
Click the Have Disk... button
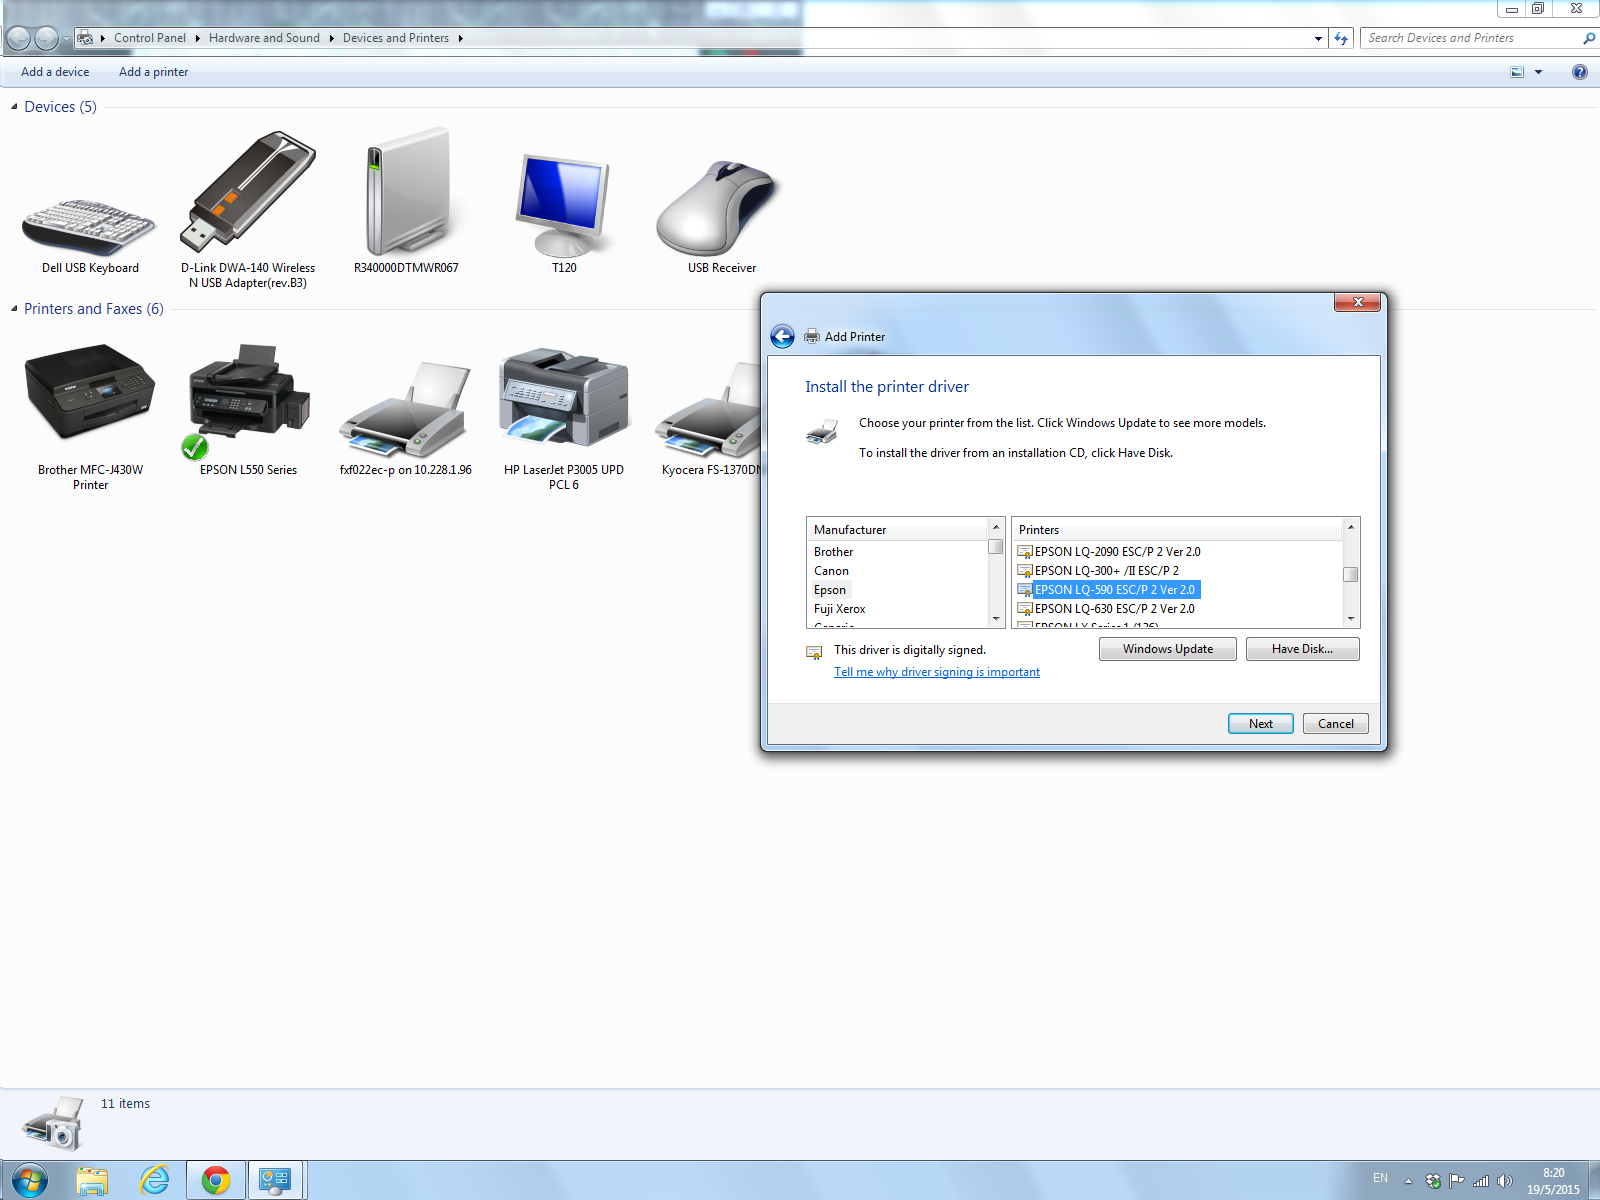(x=1303, y=649)
